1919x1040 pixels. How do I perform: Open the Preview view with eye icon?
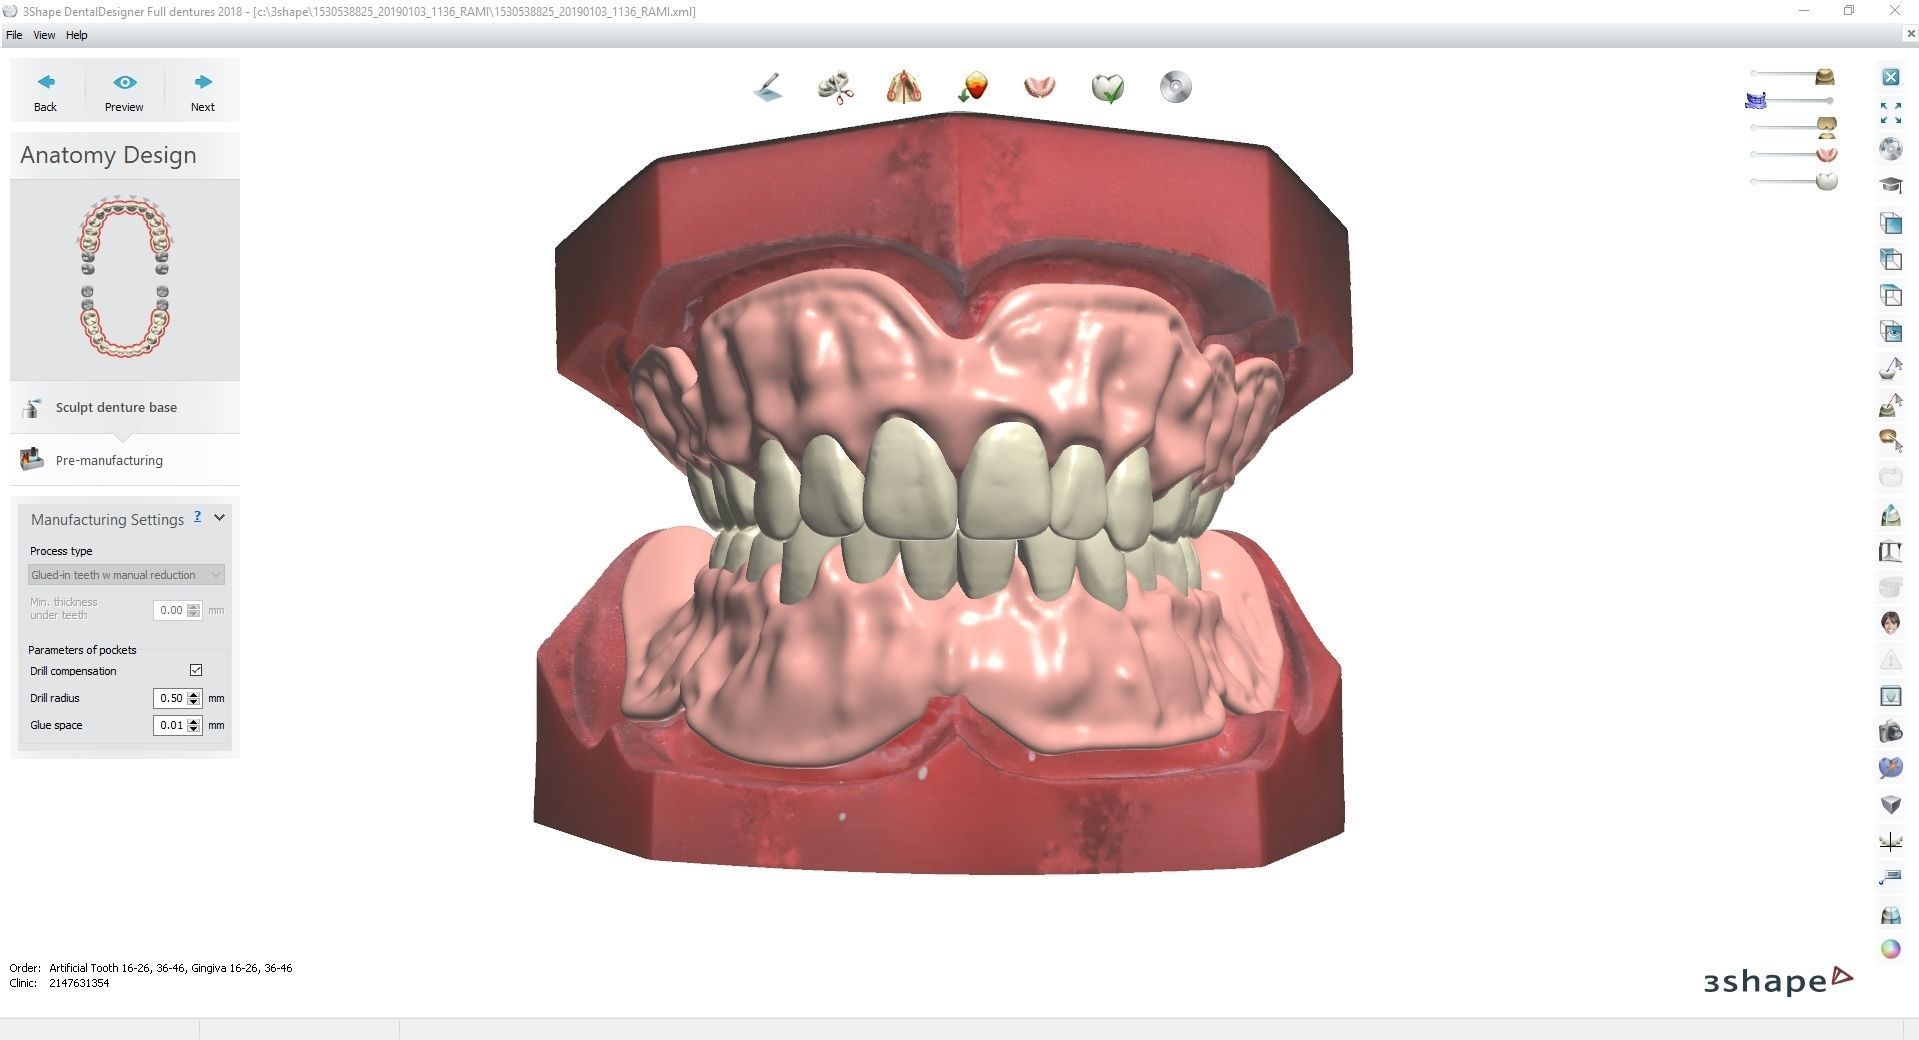(x=124, y=92)
